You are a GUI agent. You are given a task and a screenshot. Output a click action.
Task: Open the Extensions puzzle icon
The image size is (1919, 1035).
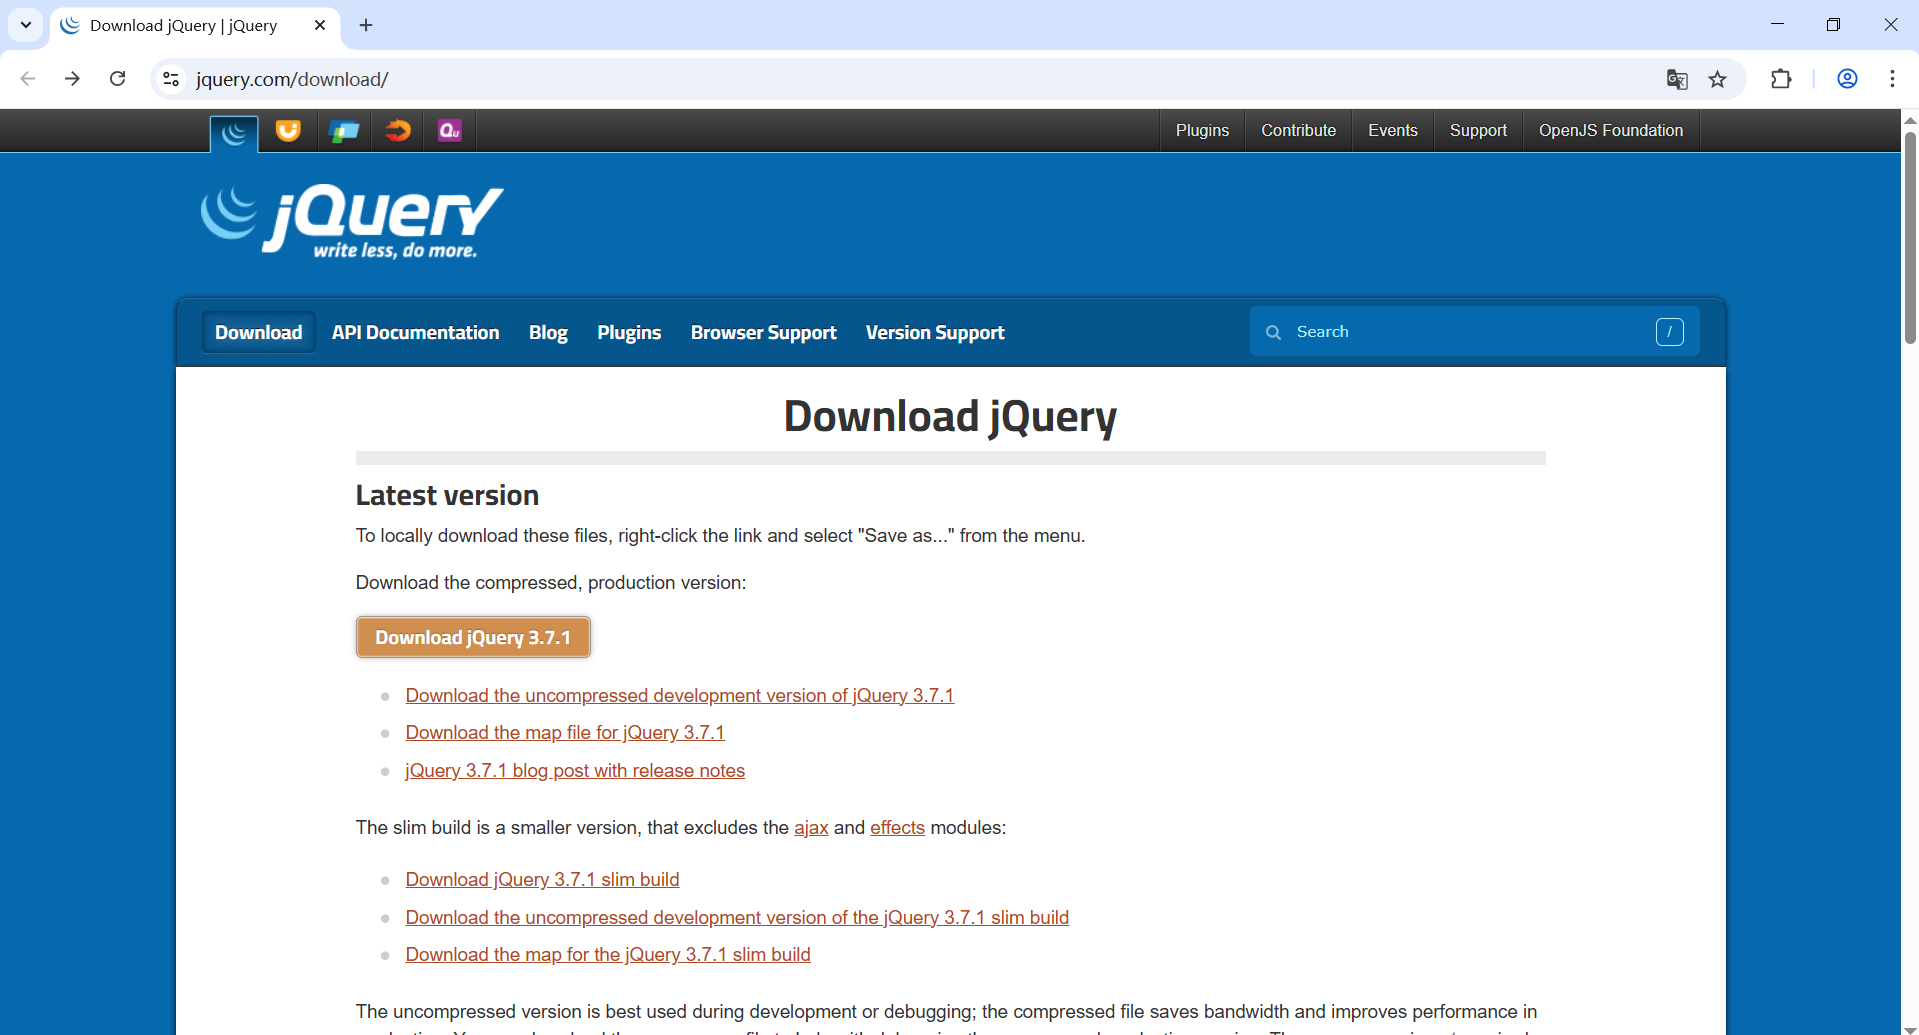coord(1781,79)
